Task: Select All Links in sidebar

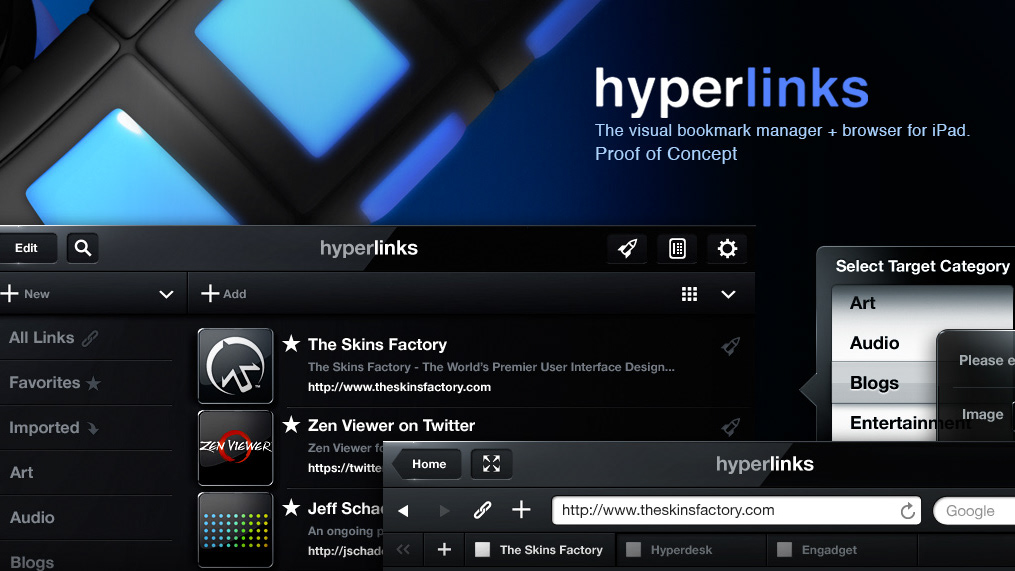Action: tap(86, 337)
